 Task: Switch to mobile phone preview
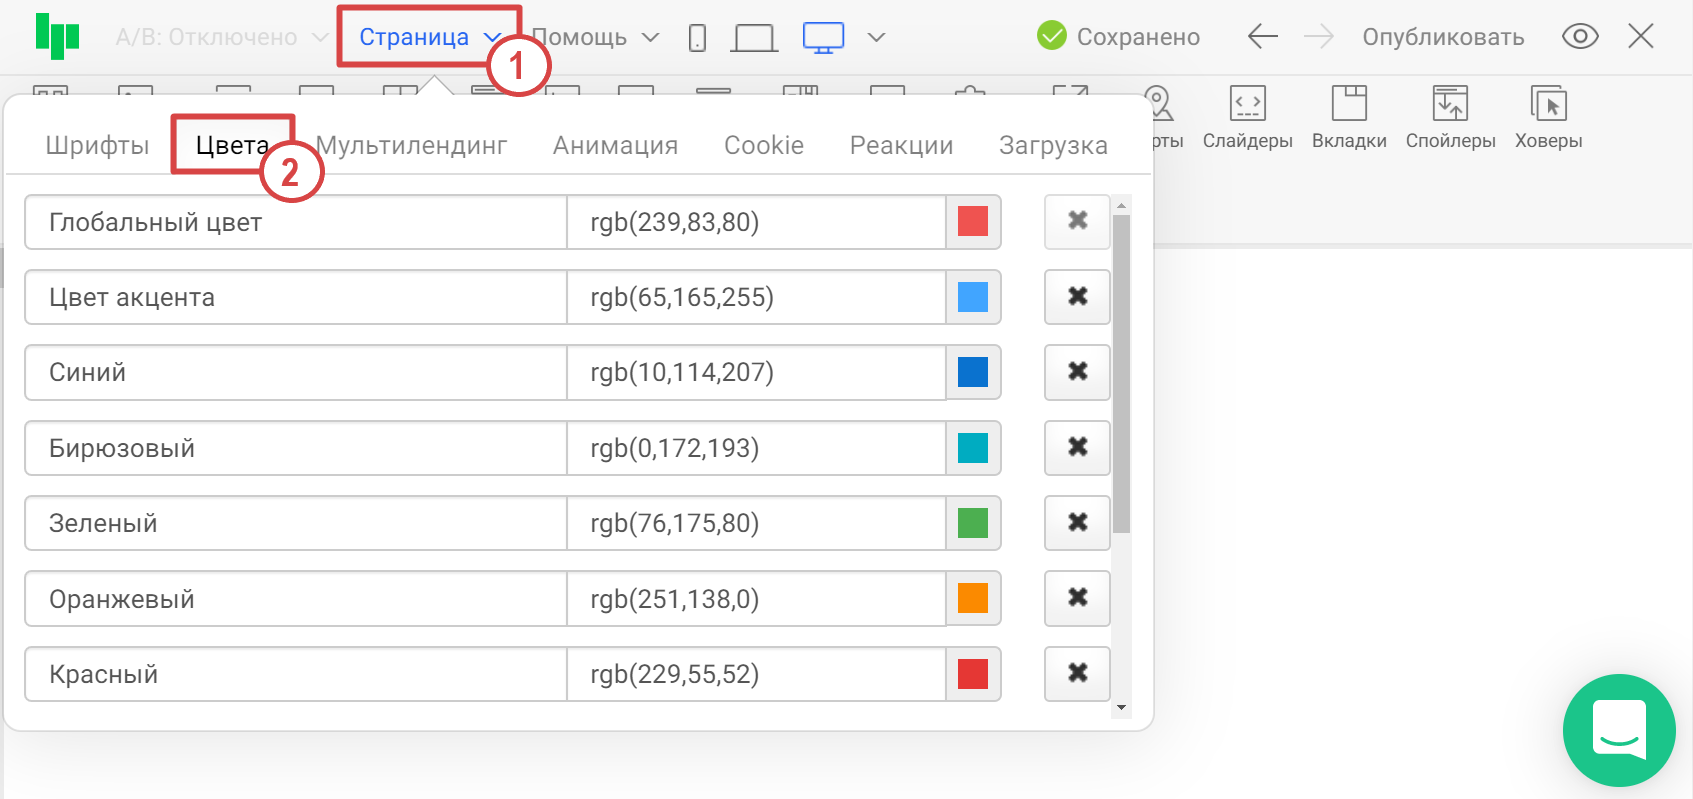point(697,38)
